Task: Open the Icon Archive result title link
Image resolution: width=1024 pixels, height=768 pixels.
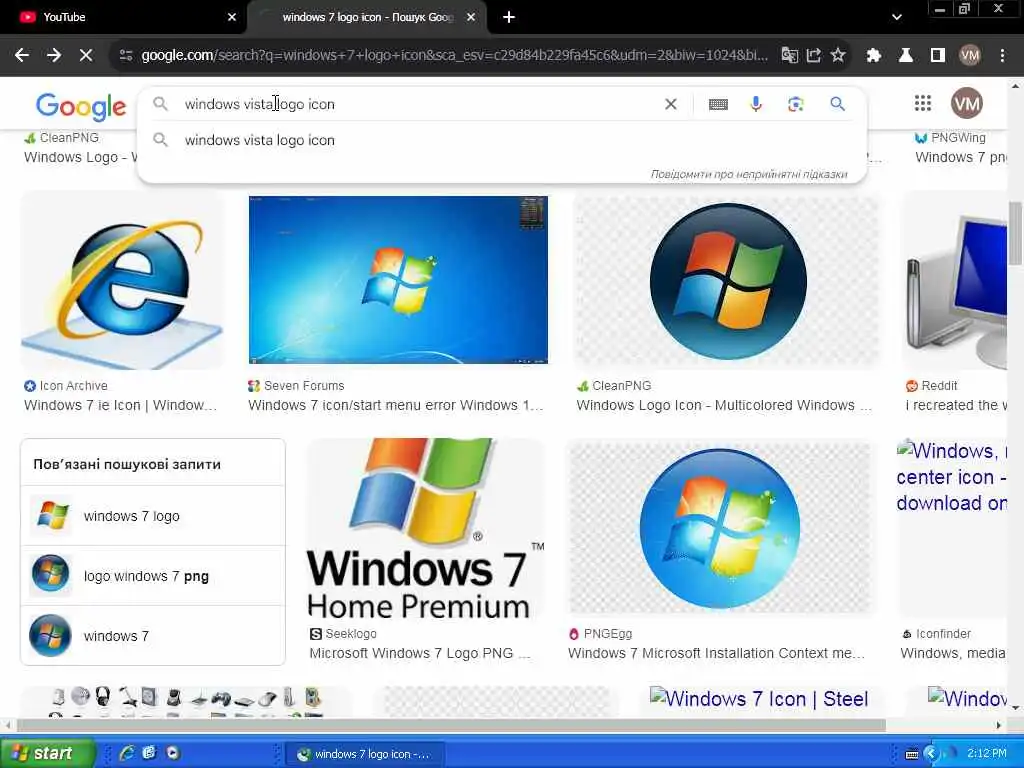Action: pos(120,406)
